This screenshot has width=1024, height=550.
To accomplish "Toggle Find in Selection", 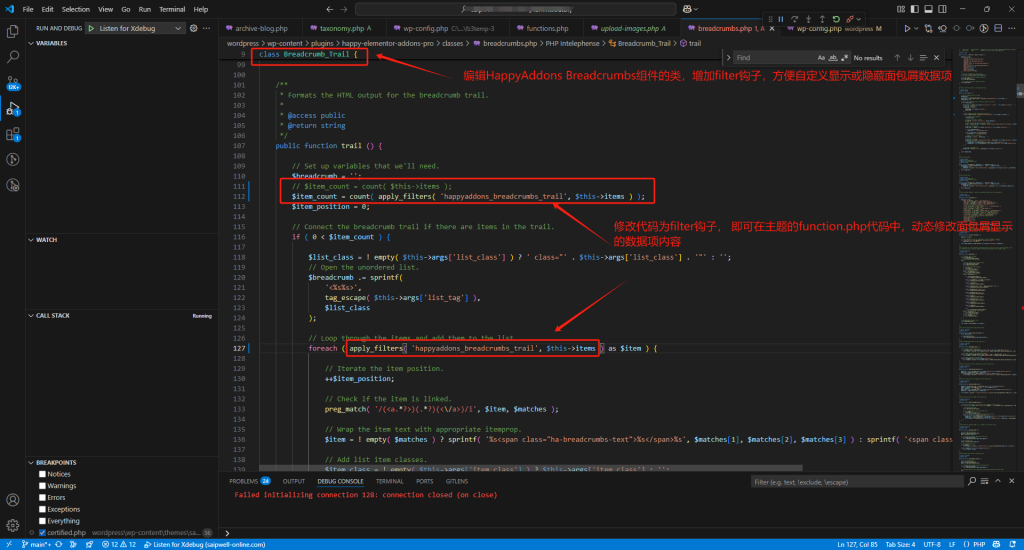I will pyautogui.click(x=923, y=57).
